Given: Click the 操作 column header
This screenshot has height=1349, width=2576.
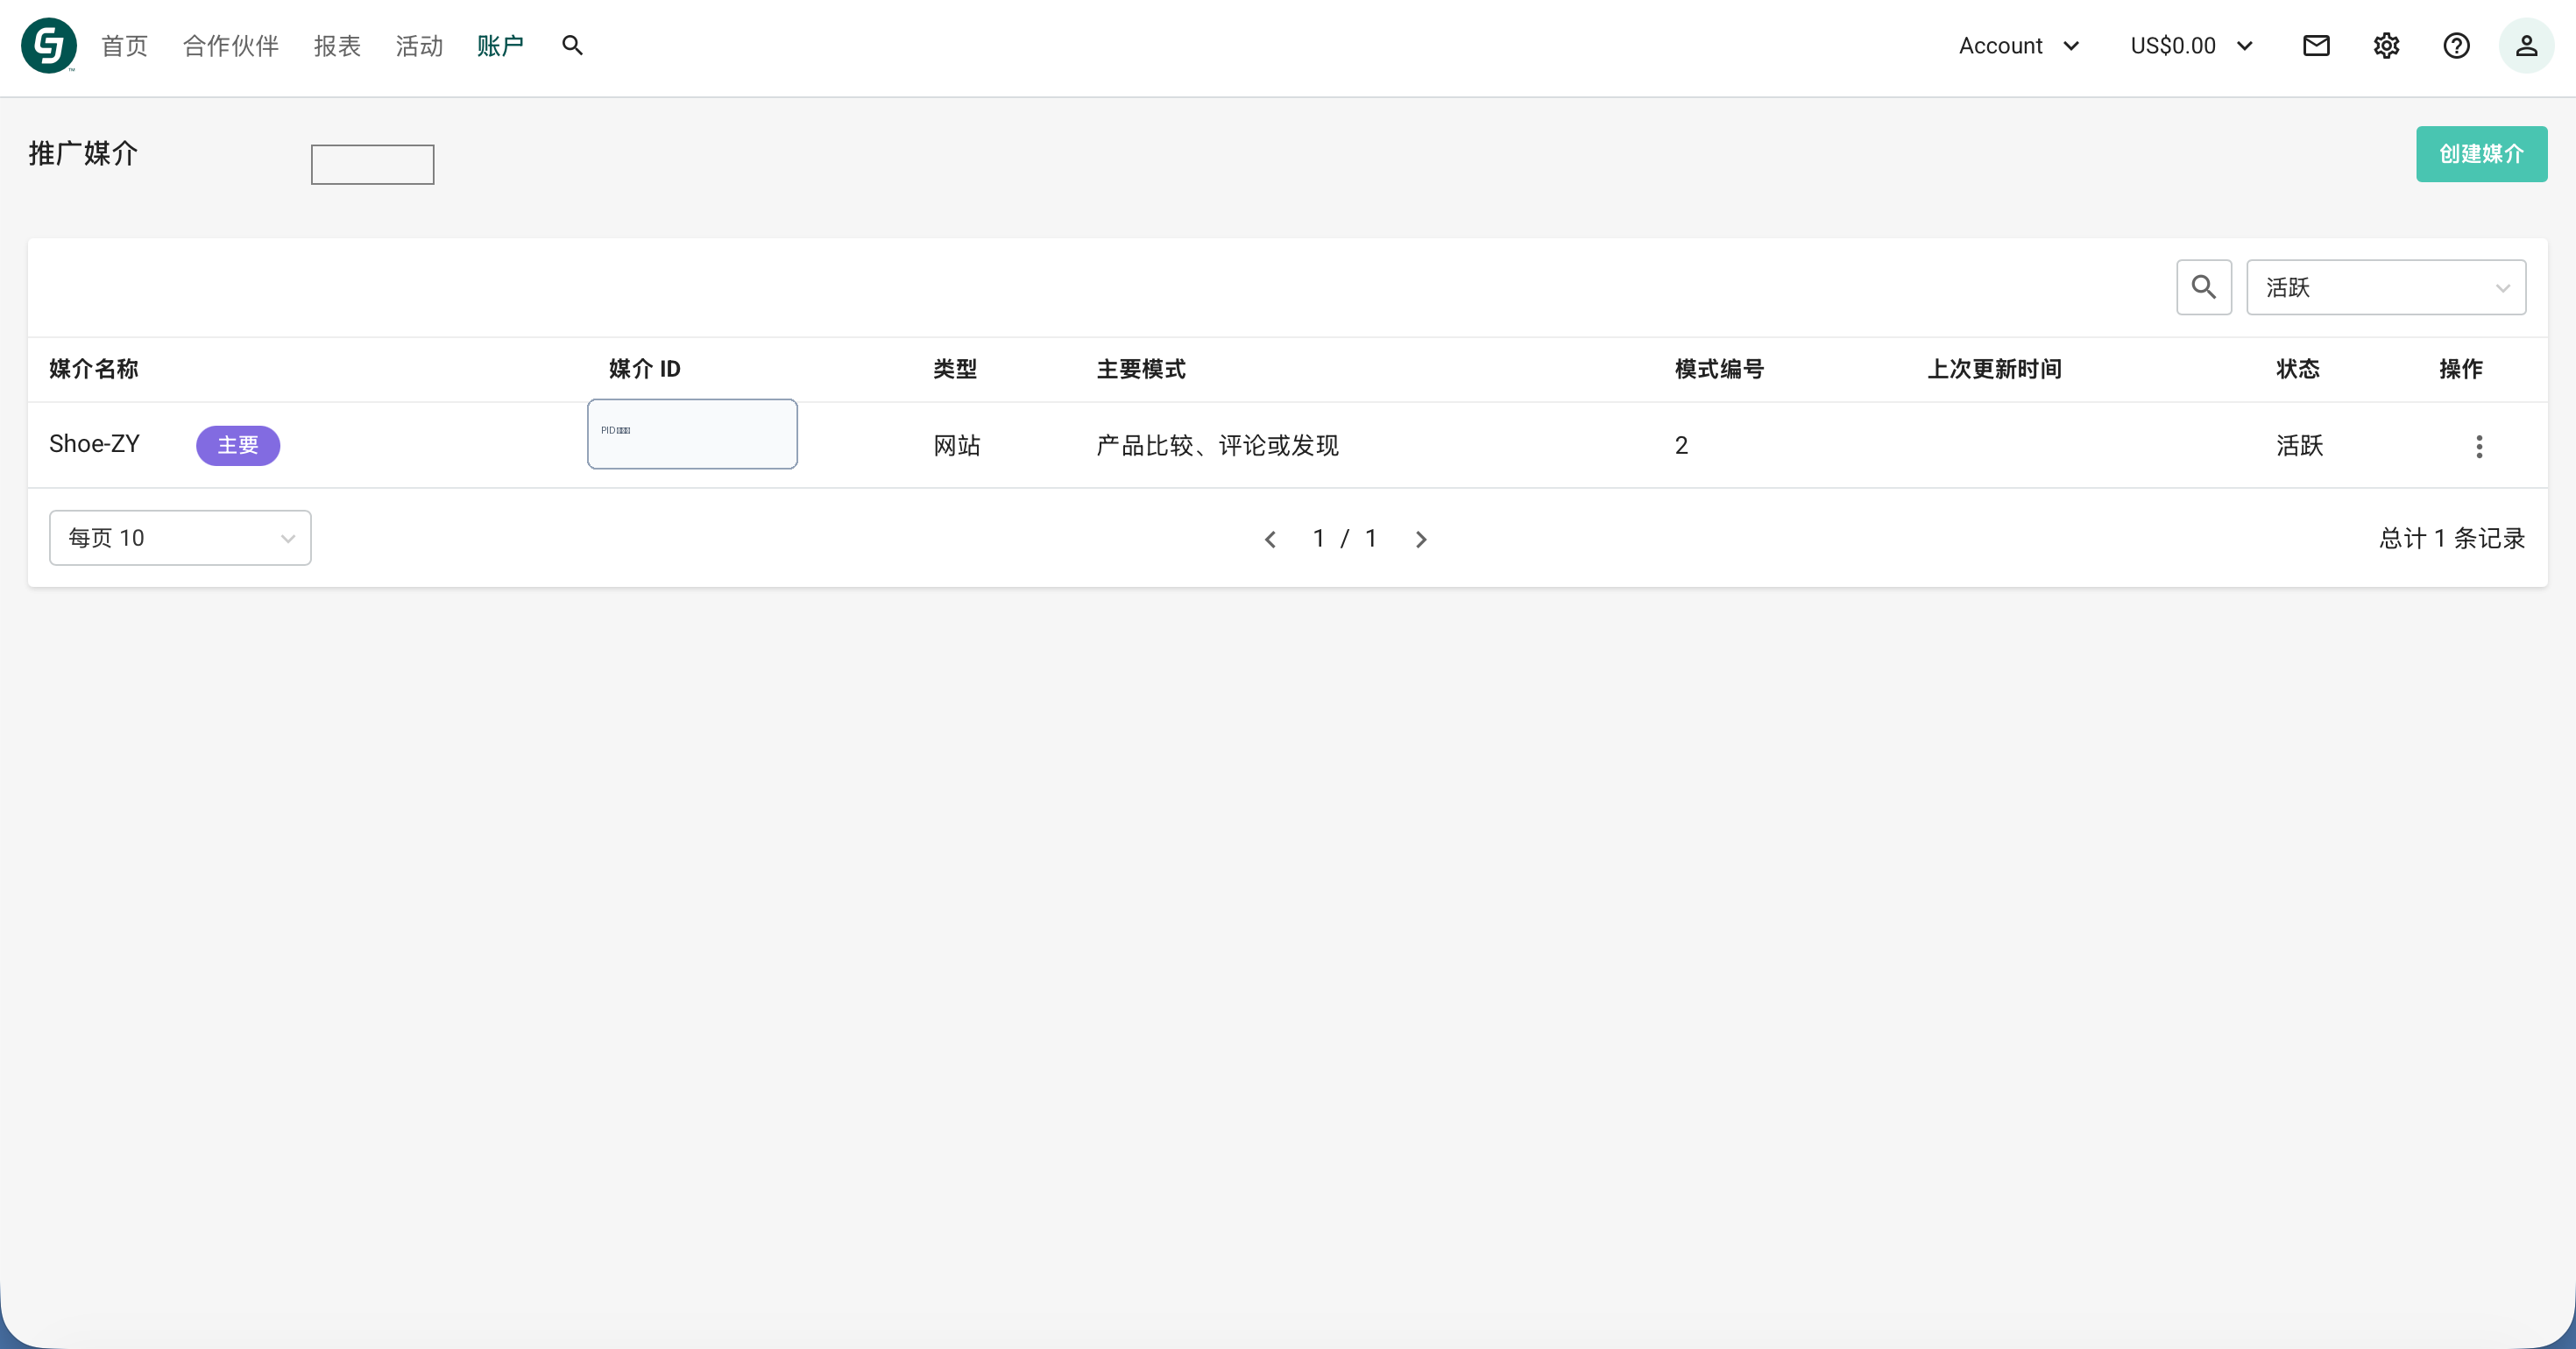Looking at the screenshot, I should [2461, 369].
